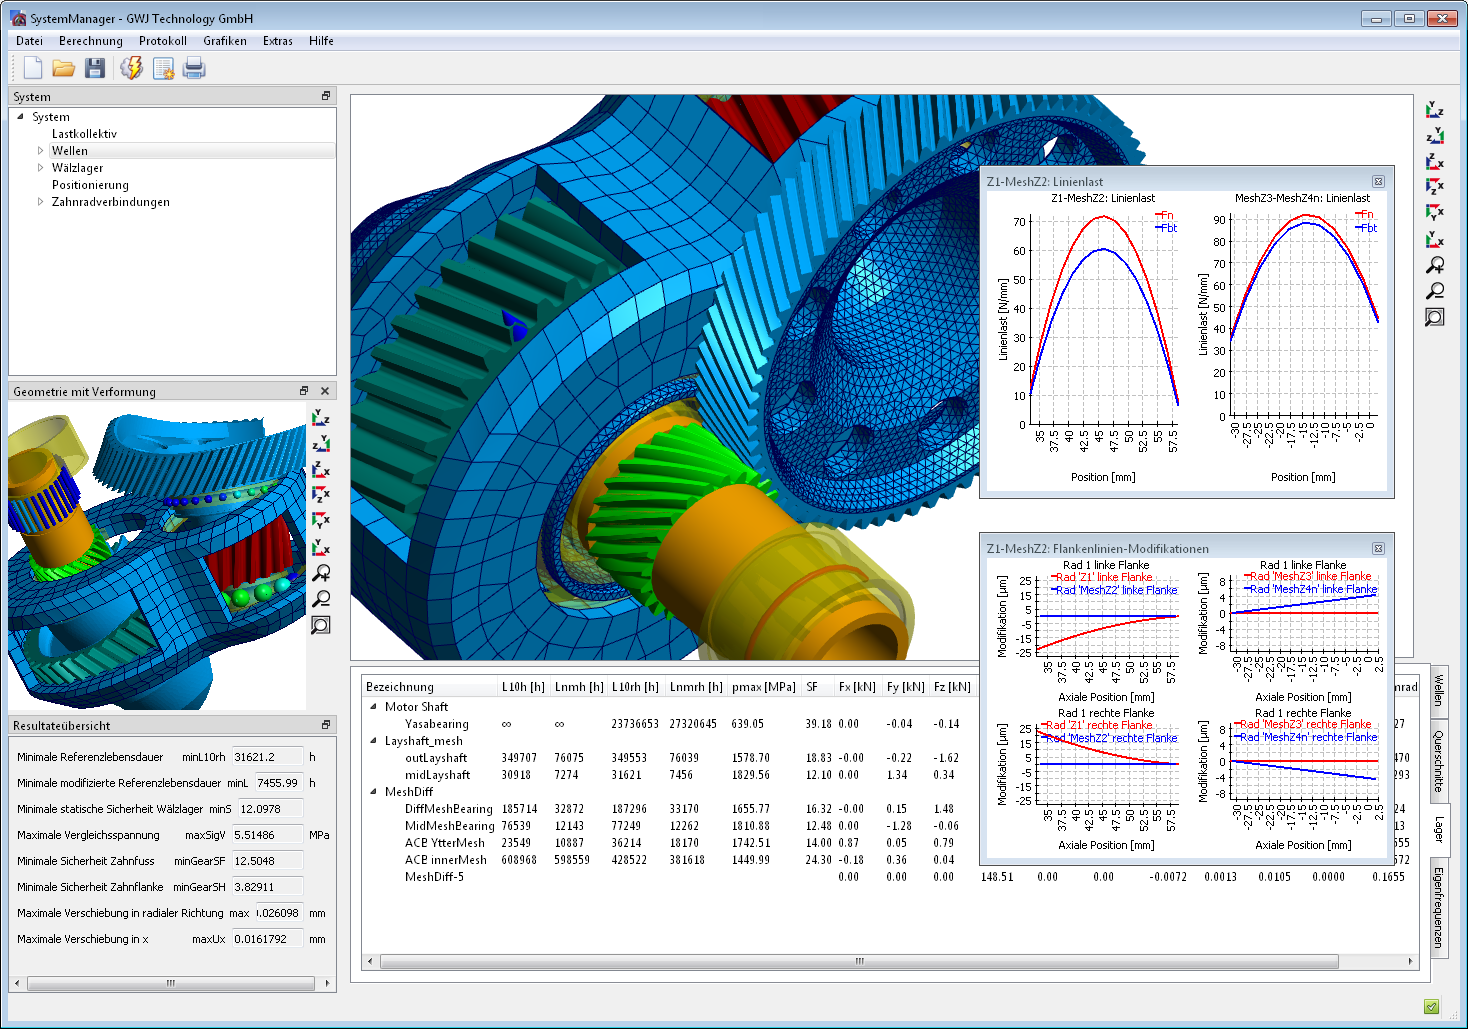Image resolution: width=1468 pixels, height=1029 pixels.
Task: Close the Geometrie mit Verformung panel
Action: [x=325, y=391]
